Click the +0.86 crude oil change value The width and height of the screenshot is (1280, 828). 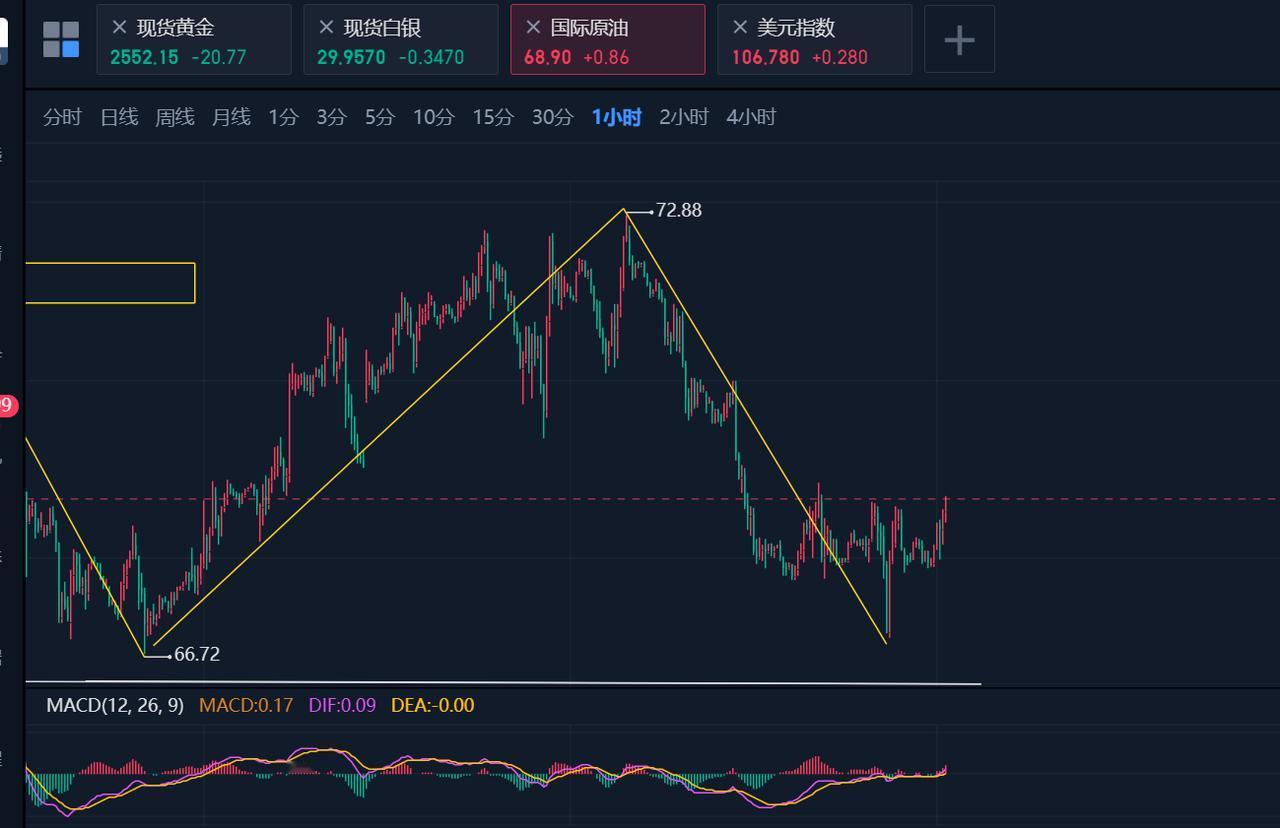(x=606, y=57)
